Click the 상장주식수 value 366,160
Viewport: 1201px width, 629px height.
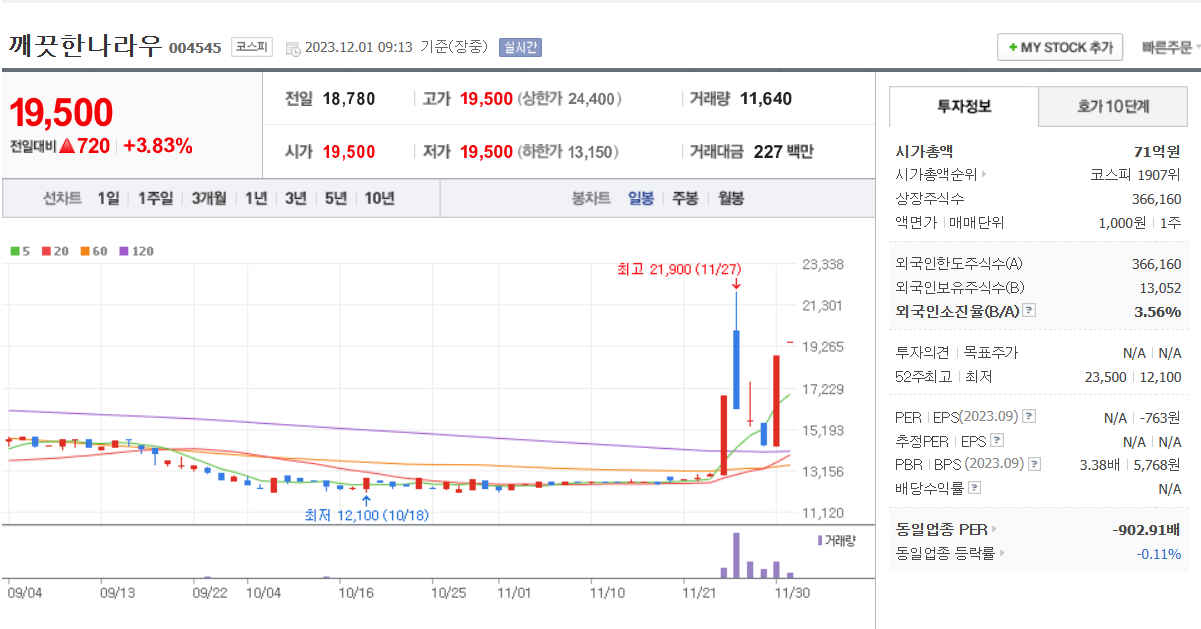coord(1156,199)
